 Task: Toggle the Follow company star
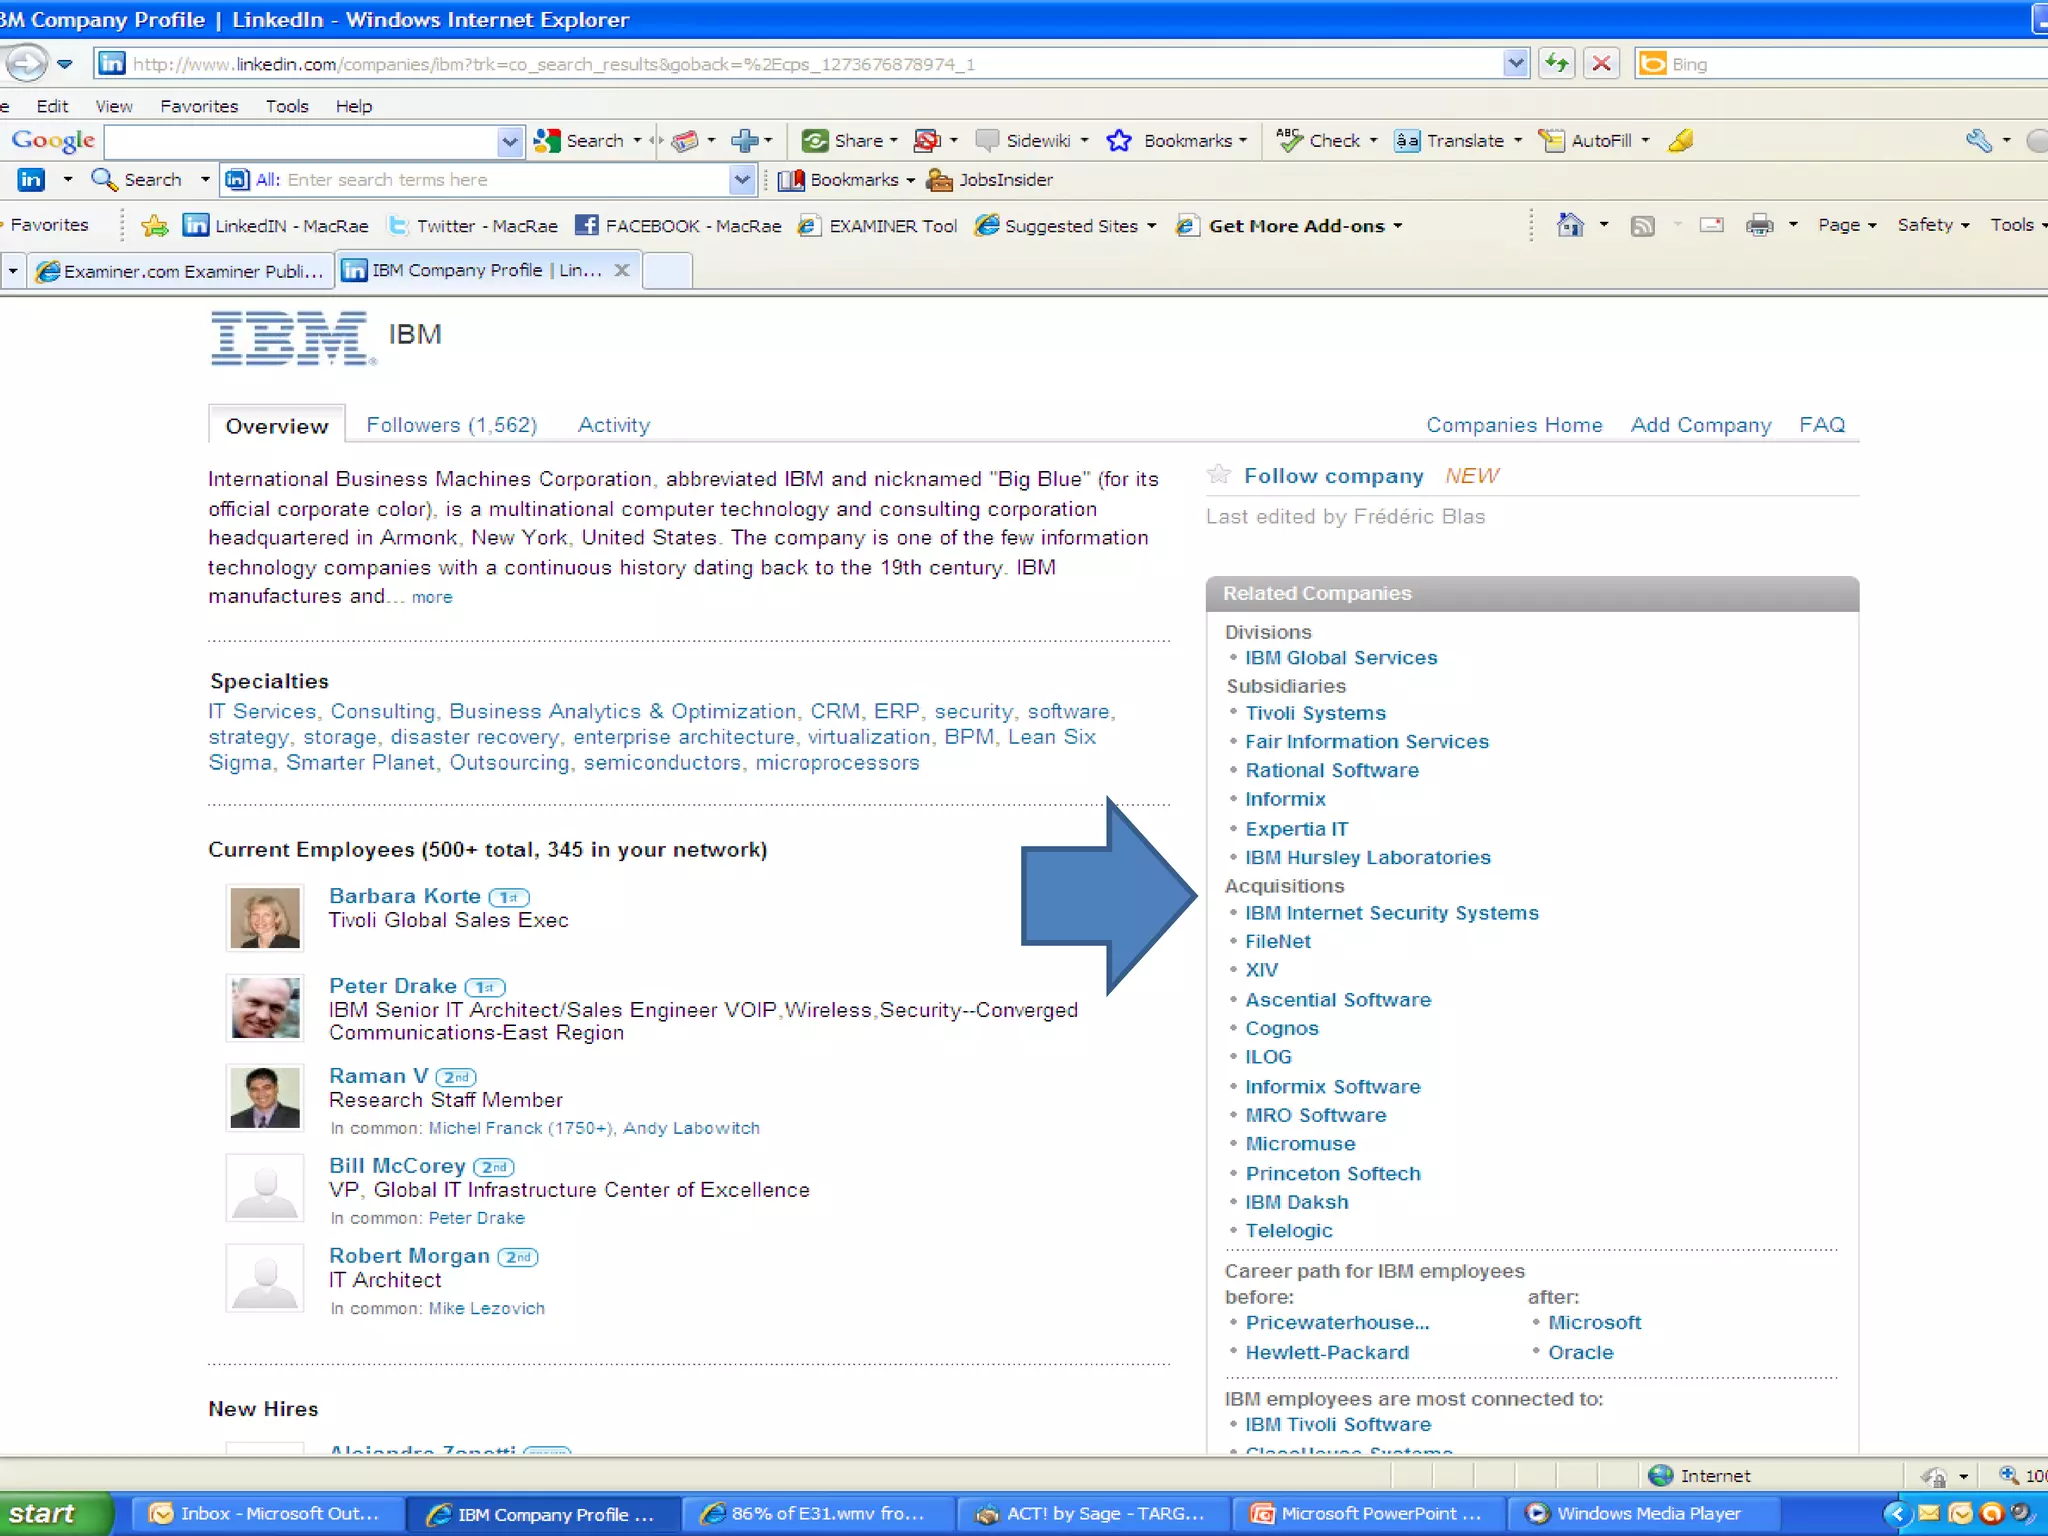[x=1218, y=475]
